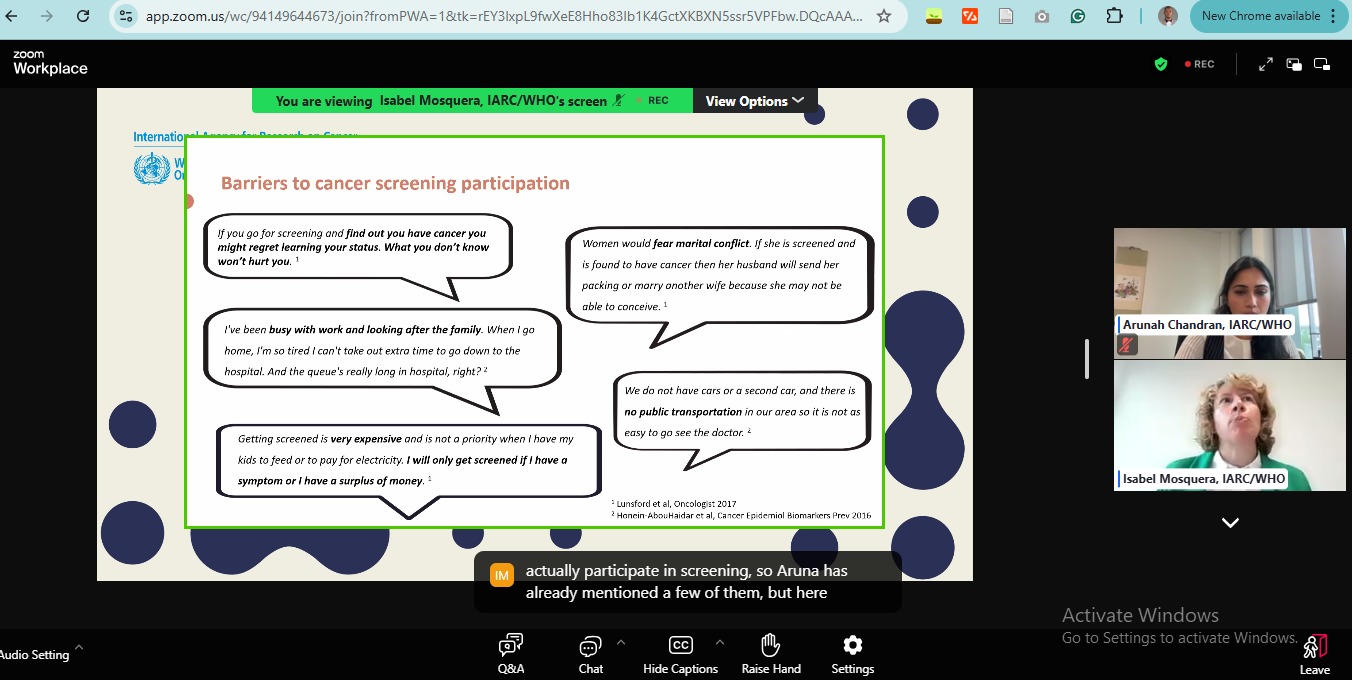Open Zoom Settings gear
1352x680 pixels.
pyautogui.click(x=852, y=654)
